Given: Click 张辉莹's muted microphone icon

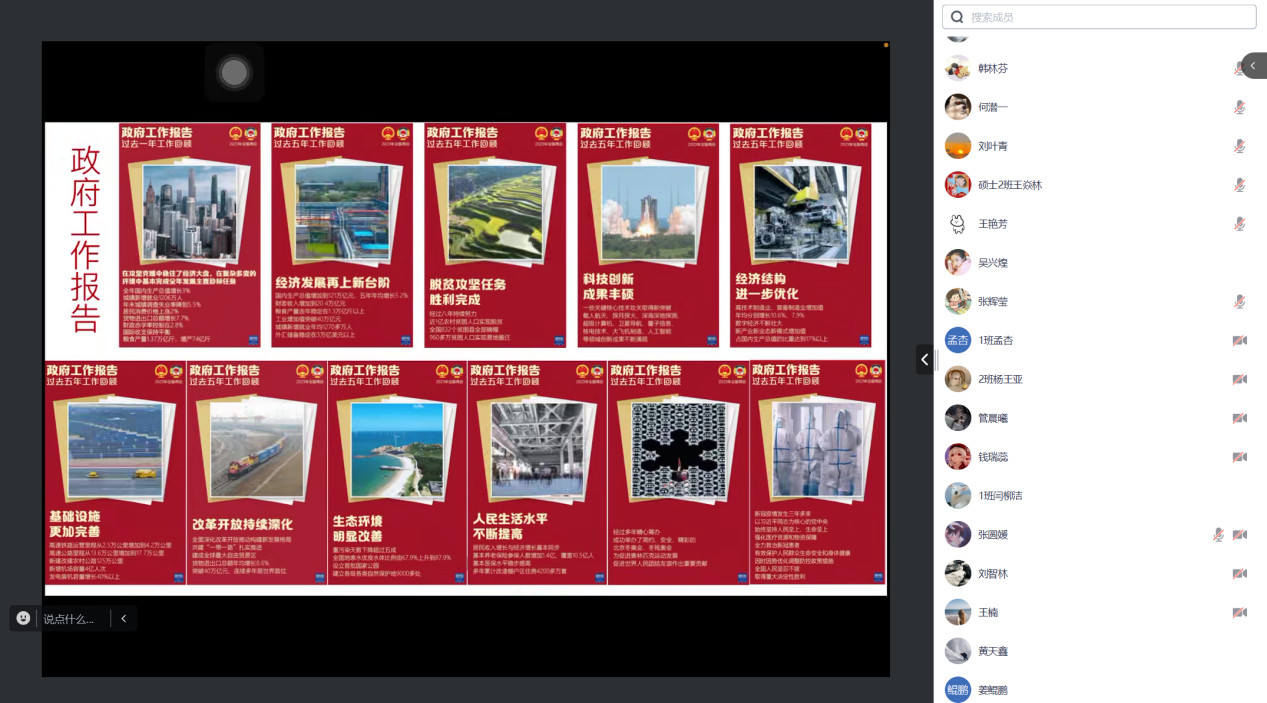Looking at the screenshot, I should [x=1239, y=301].
